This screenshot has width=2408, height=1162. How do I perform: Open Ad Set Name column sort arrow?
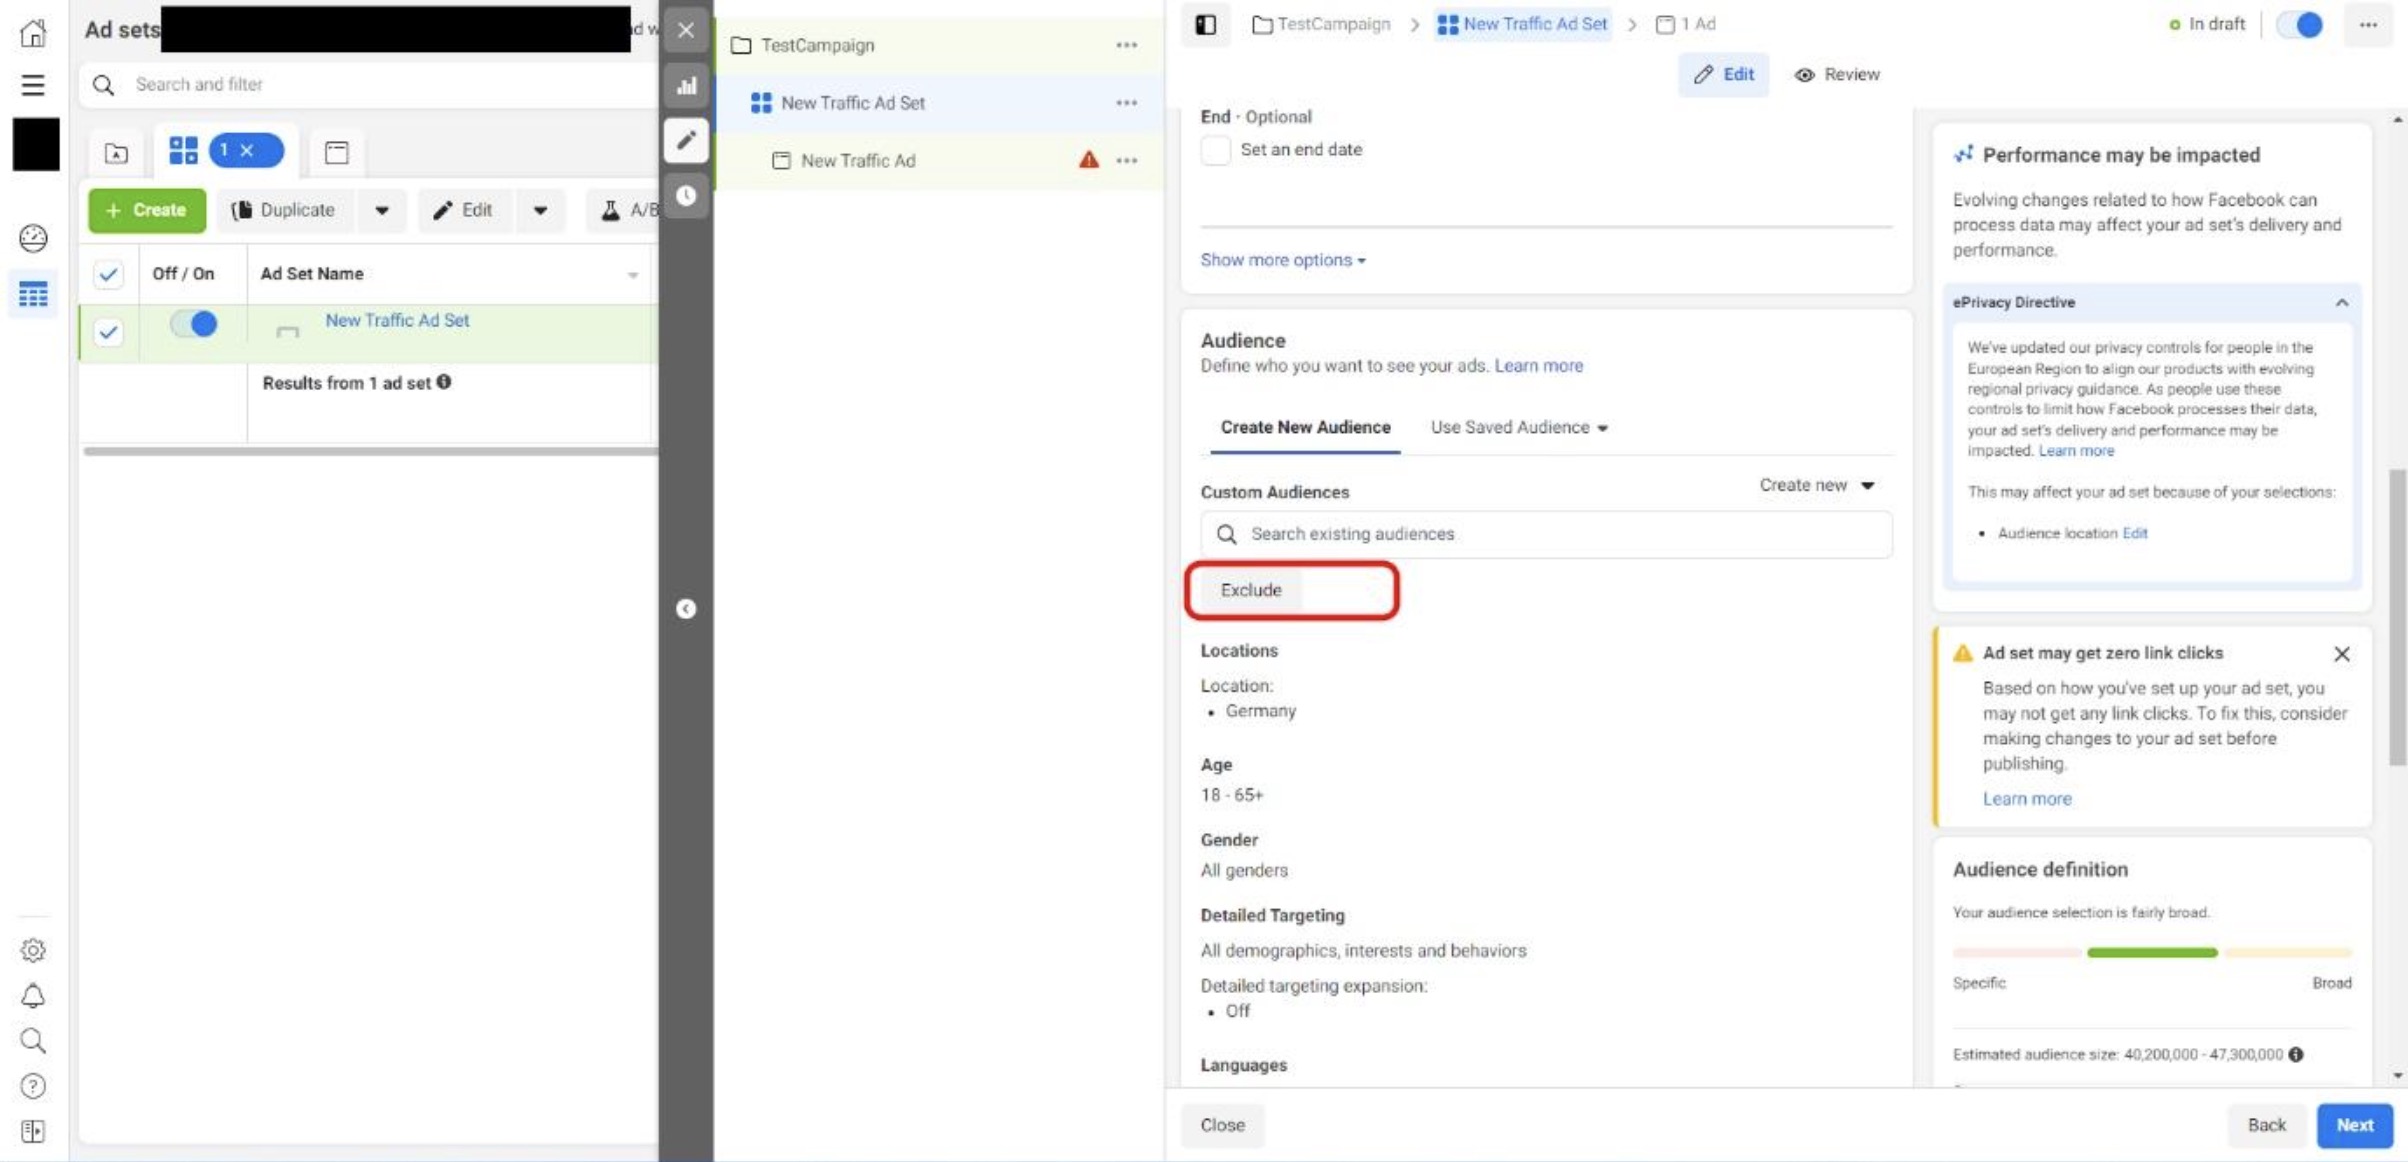pos(632,274)
